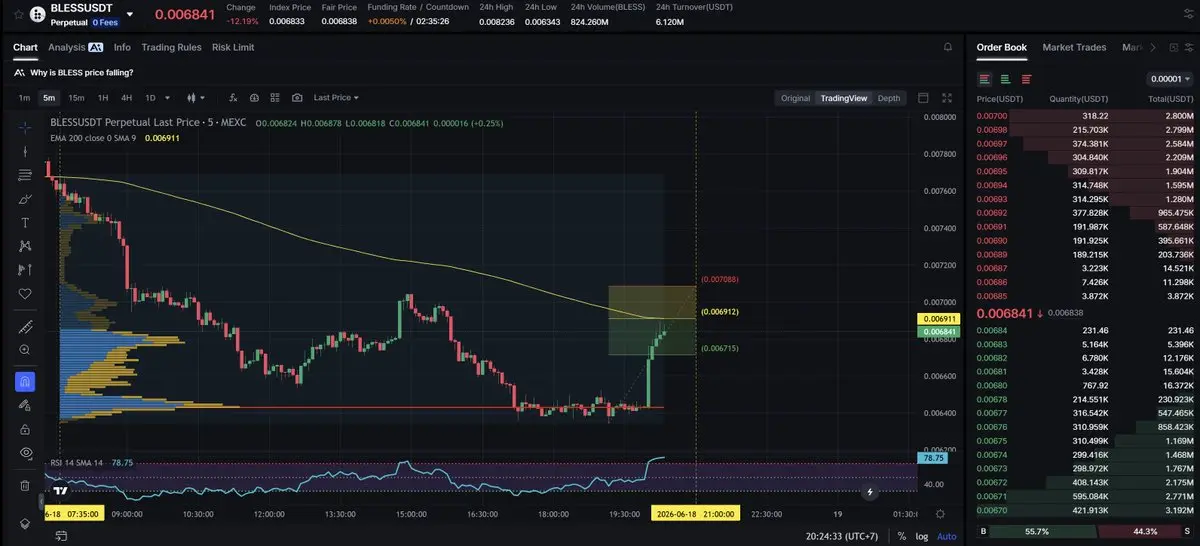Select the 1H timeframe
This screenshot has height=546, width=1200.
pyautogui.click(x=103, y=98)
